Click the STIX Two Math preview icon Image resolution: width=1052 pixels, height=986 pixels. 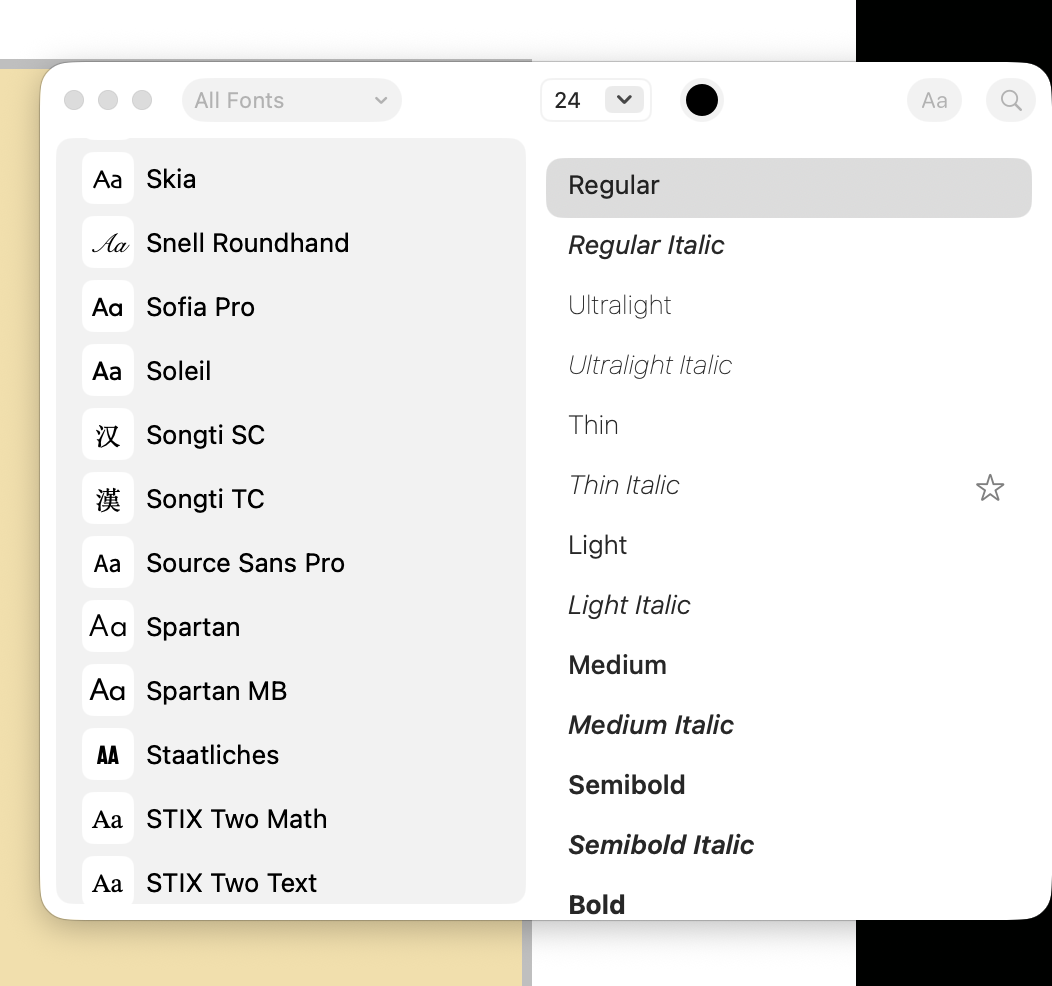coord(108,819)
